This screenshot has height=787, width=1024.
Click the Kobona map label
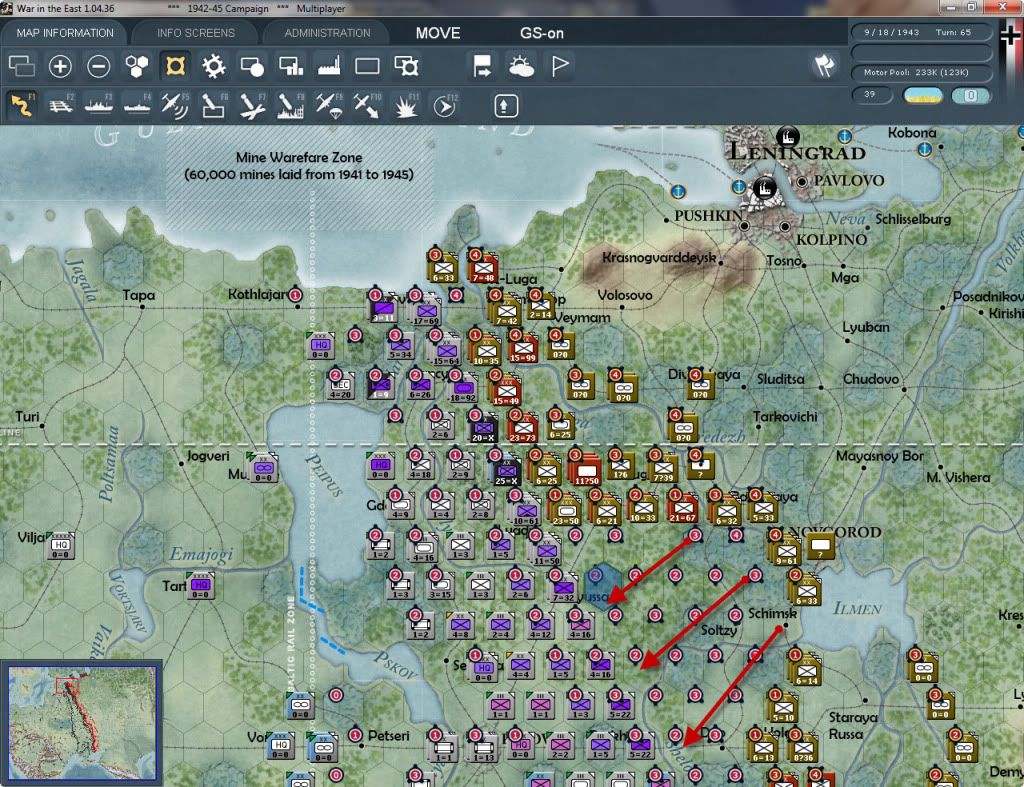point(912,133)
